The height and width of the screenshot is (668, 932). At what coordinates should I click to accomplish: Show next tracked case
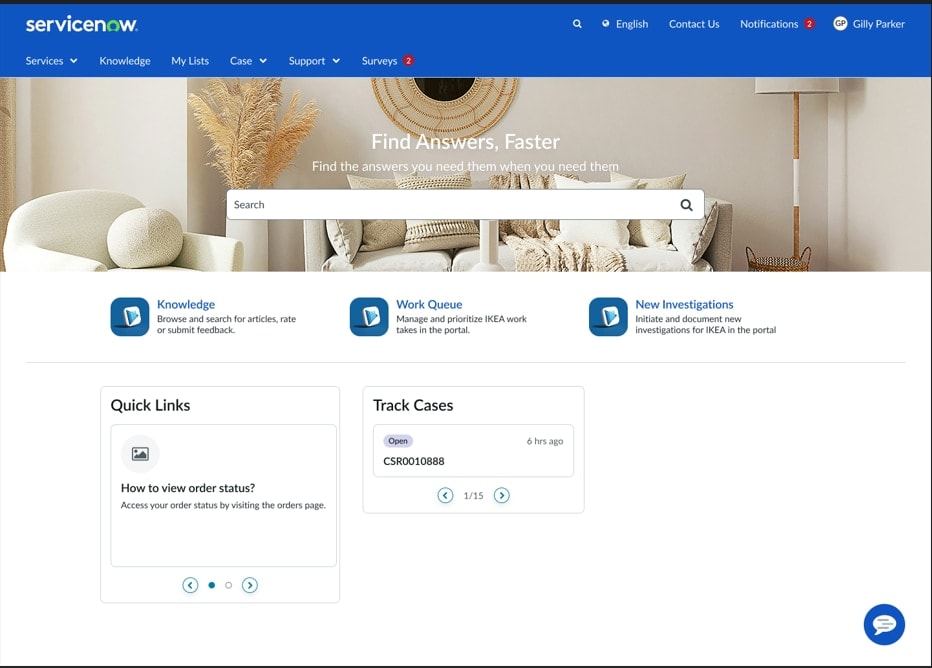pos(502,495)
